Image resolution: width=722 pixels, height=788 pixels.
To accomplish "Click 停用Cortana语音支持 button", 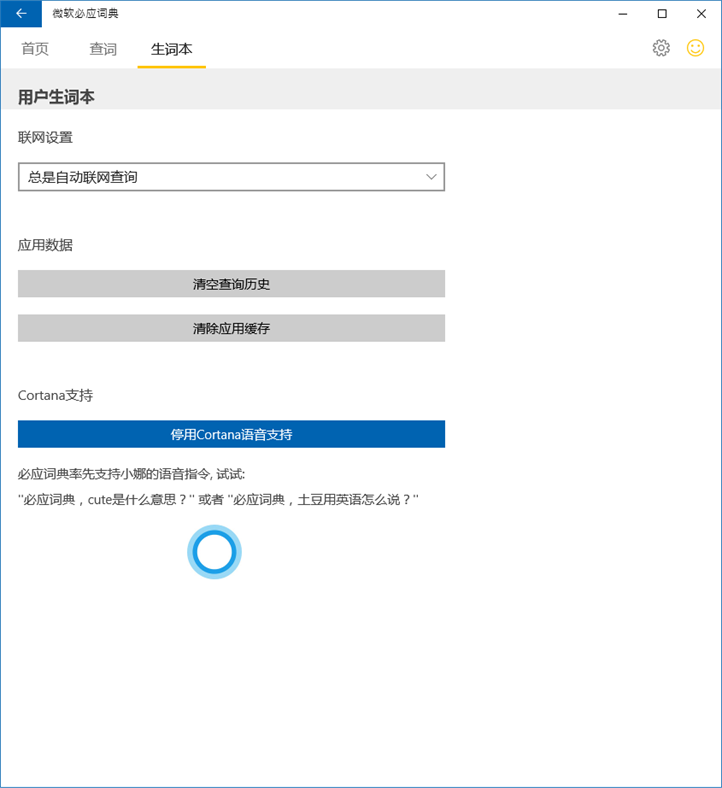I will click(x=231, y=434).
